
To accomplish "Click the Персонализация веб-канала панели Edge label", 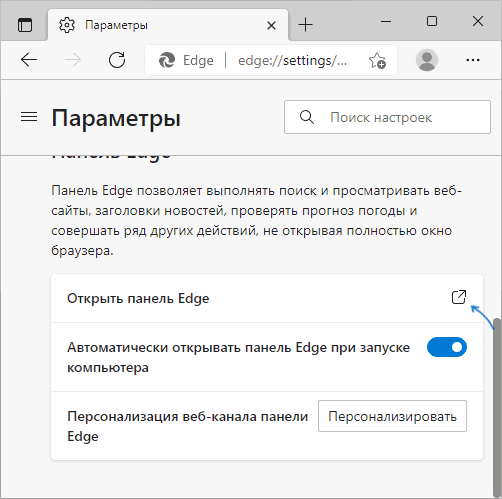I will click(x=187, y=426).
